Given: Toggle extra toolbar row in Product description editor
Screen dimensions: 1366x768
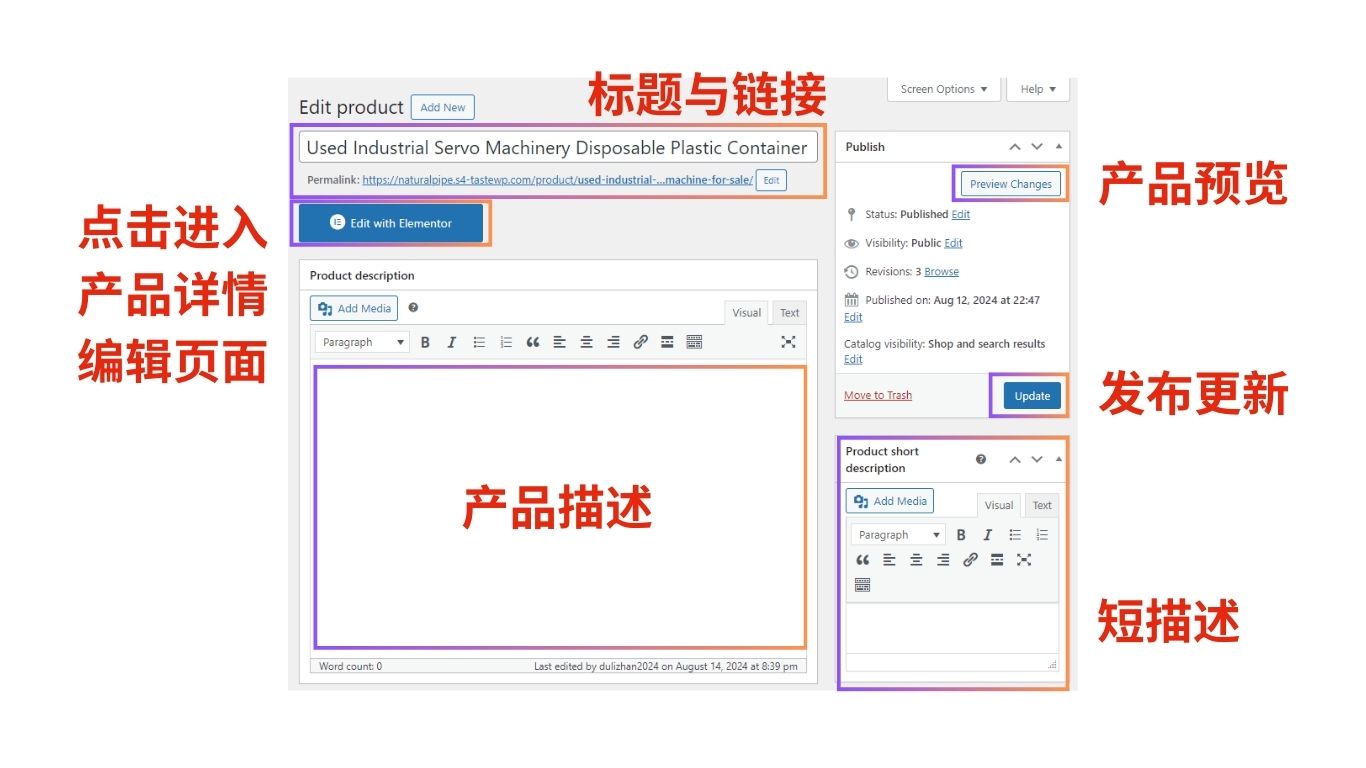Looking at the screenshot, I should coord(694,342).
